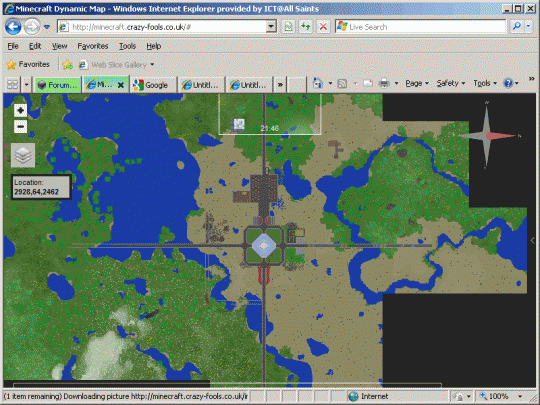Viewport: 540px width, 405px height.
Task: Open the Edit menu
Action: click(x=35, y=46)
